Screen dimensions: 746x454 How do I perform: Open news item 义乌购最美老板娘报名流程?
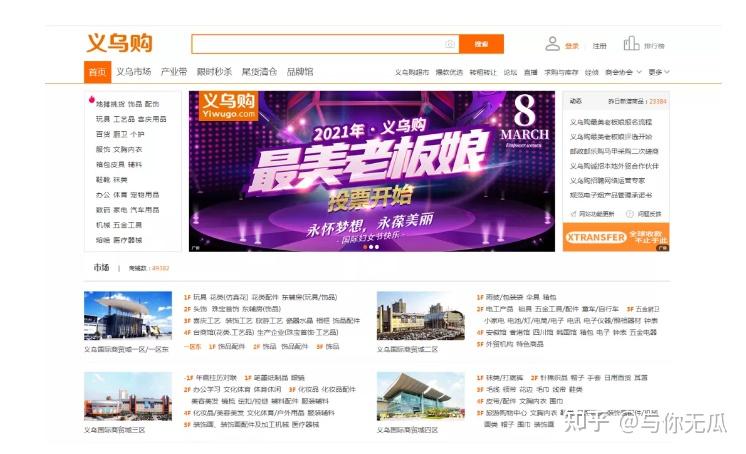point(611,122)
